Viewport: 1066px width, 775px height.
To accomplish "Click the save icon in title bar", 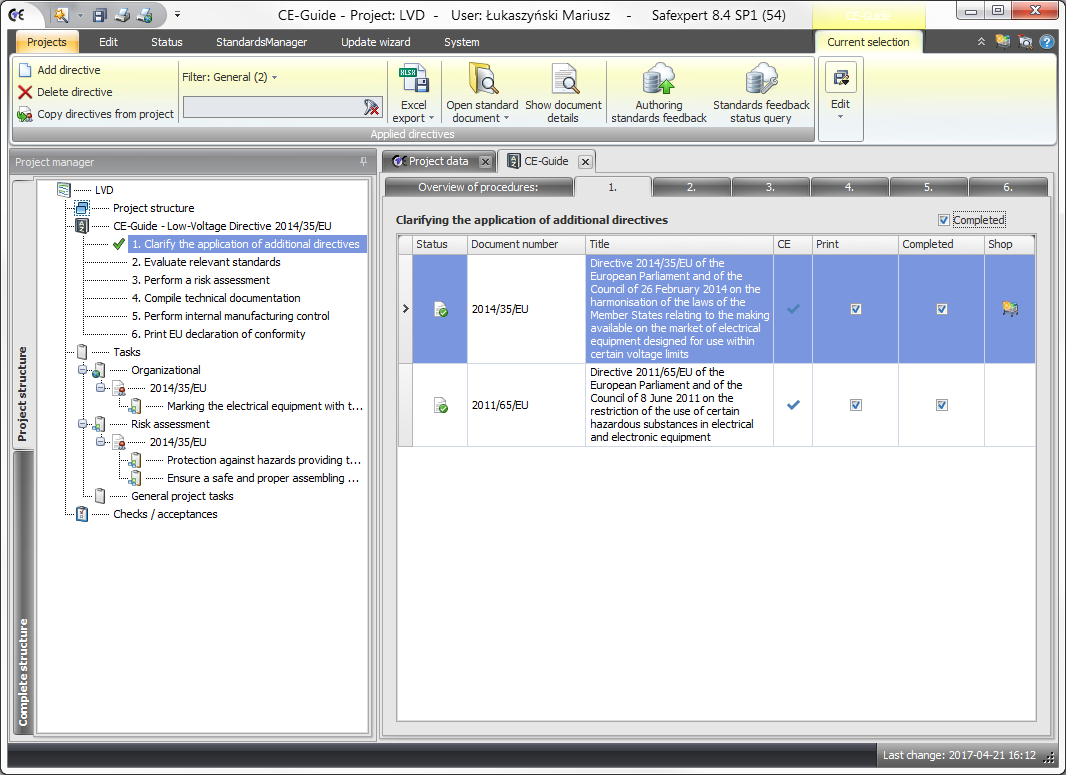I will tap(100, 15).
